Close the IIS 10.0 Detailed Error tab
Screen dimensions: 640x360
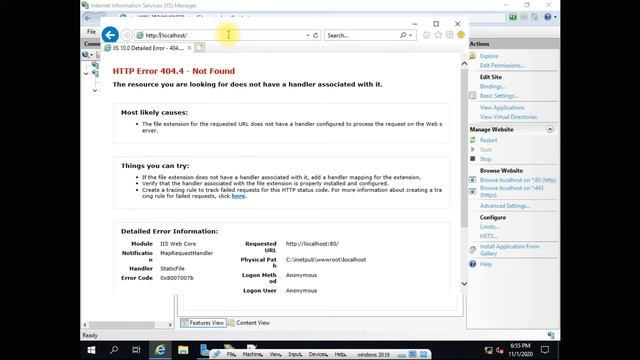coord(189,48)
